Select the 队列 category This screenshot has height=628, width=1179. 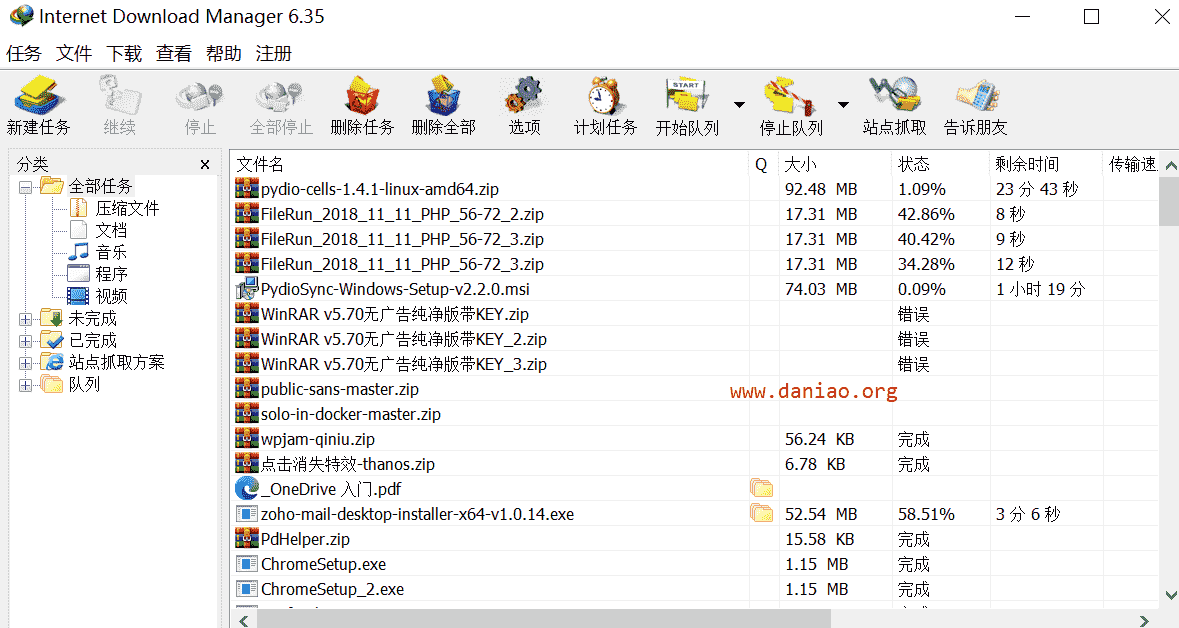(x=84, y=384)
